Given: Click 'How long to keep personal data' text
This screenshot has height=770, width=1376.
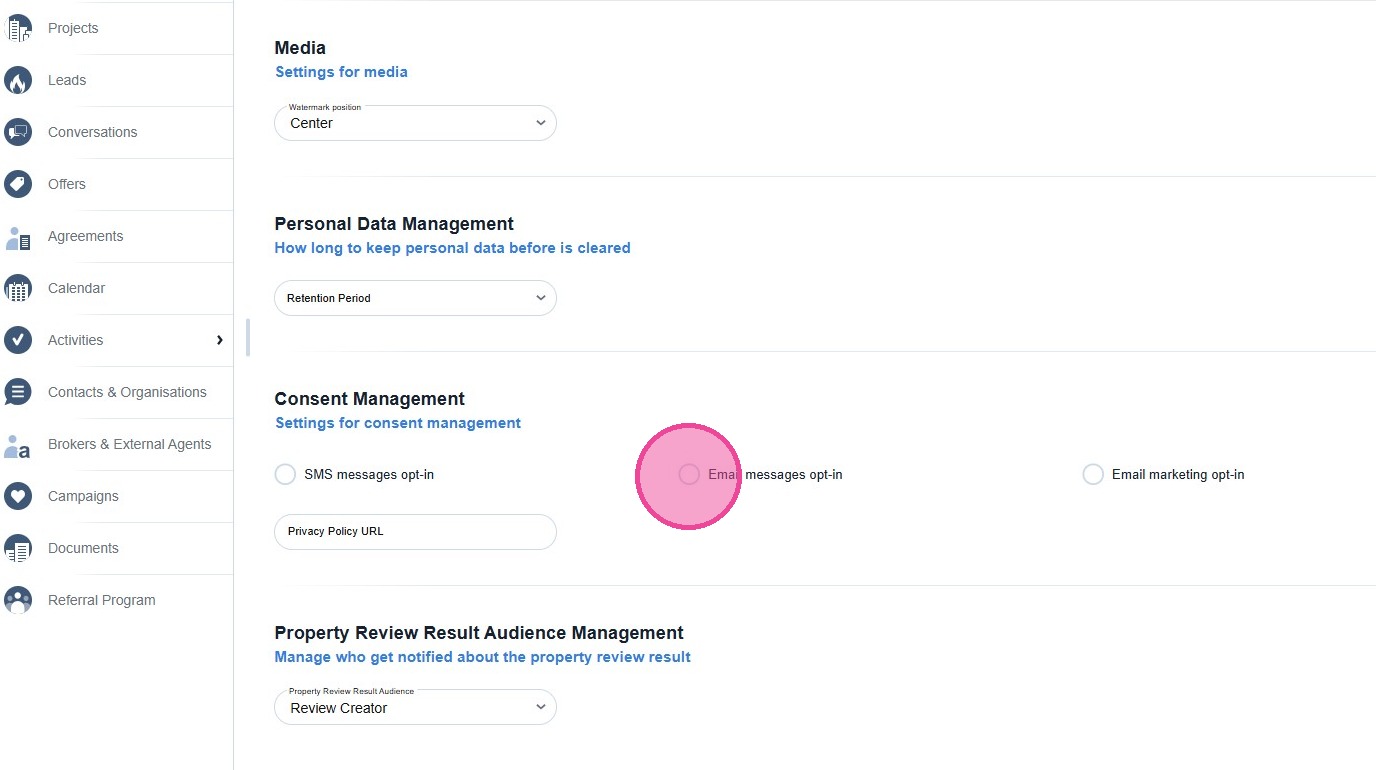Looking at the screenshot, I should (x=452, y=248).
